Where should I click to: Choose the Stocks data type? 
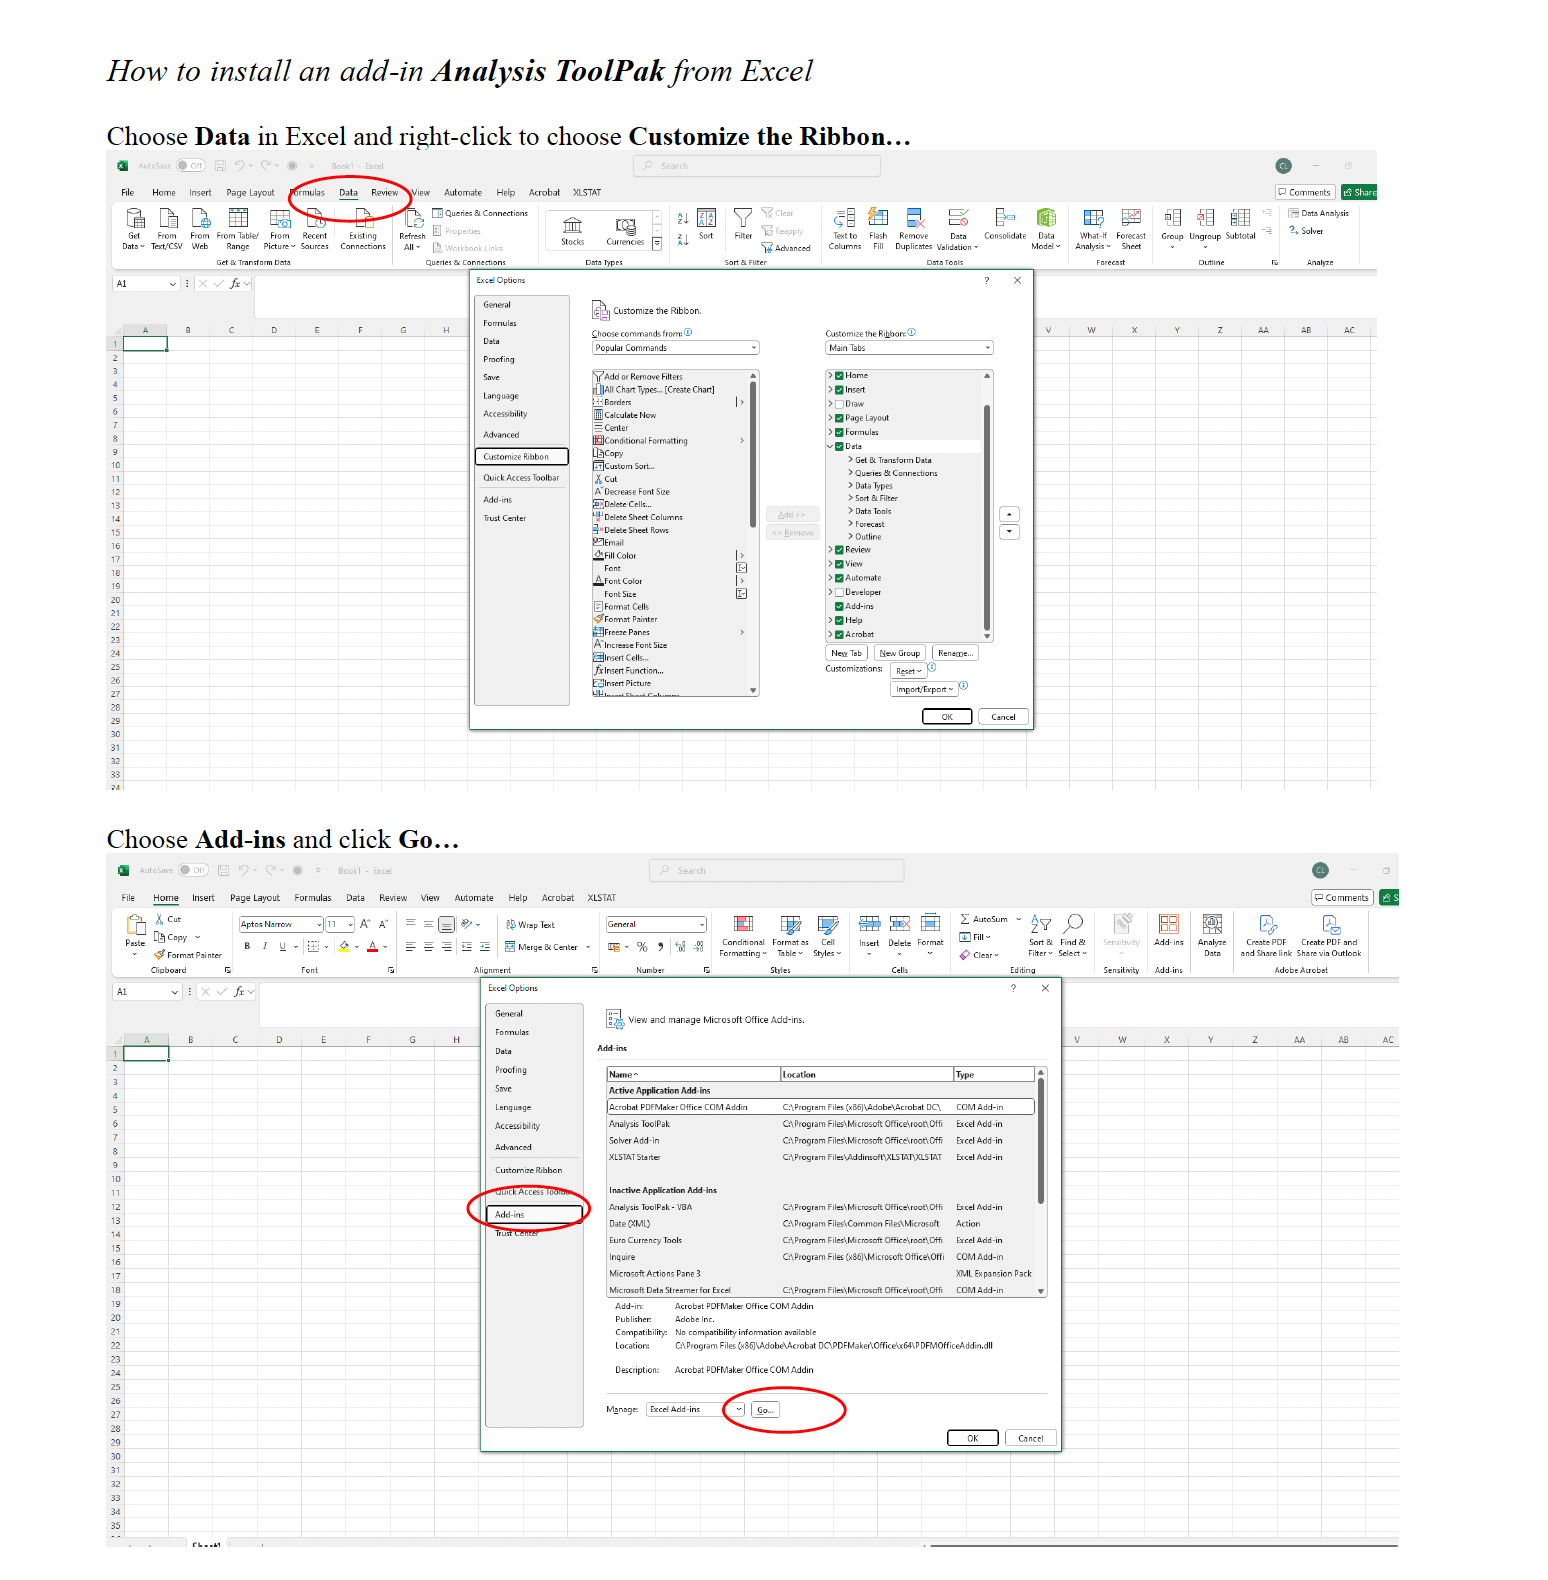tap(572, 230)
